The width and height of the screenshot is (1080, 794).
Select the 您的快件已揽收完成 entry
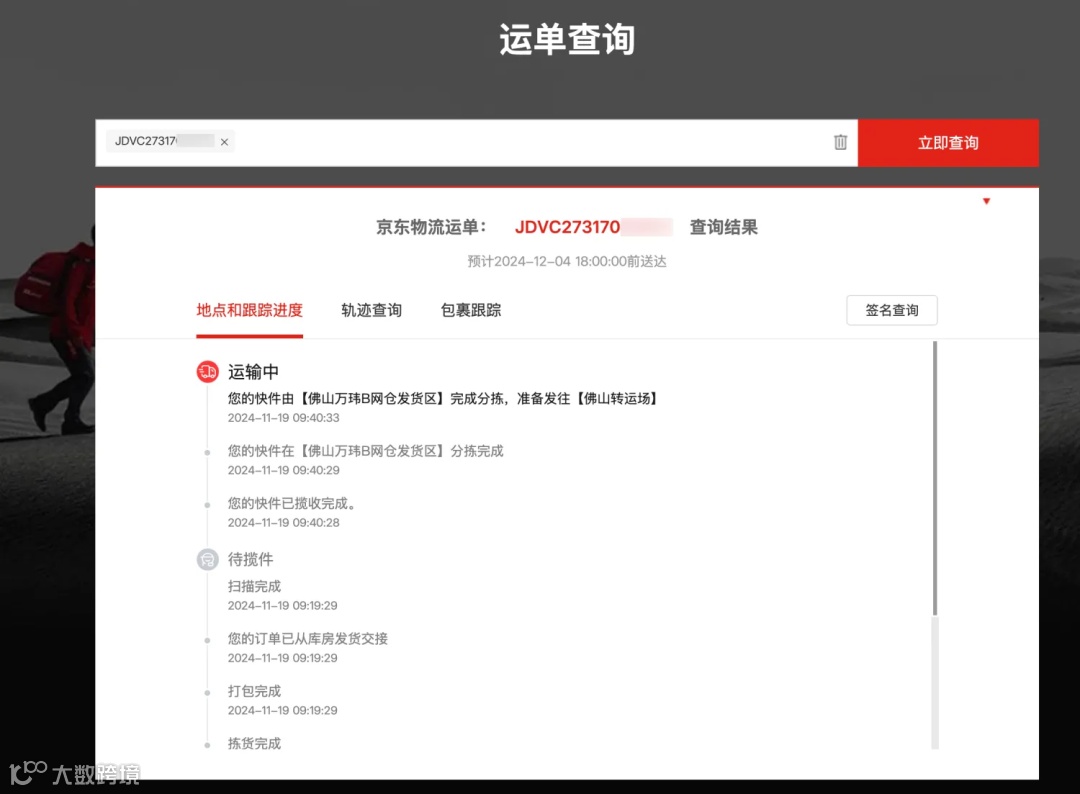click(292, 503)
